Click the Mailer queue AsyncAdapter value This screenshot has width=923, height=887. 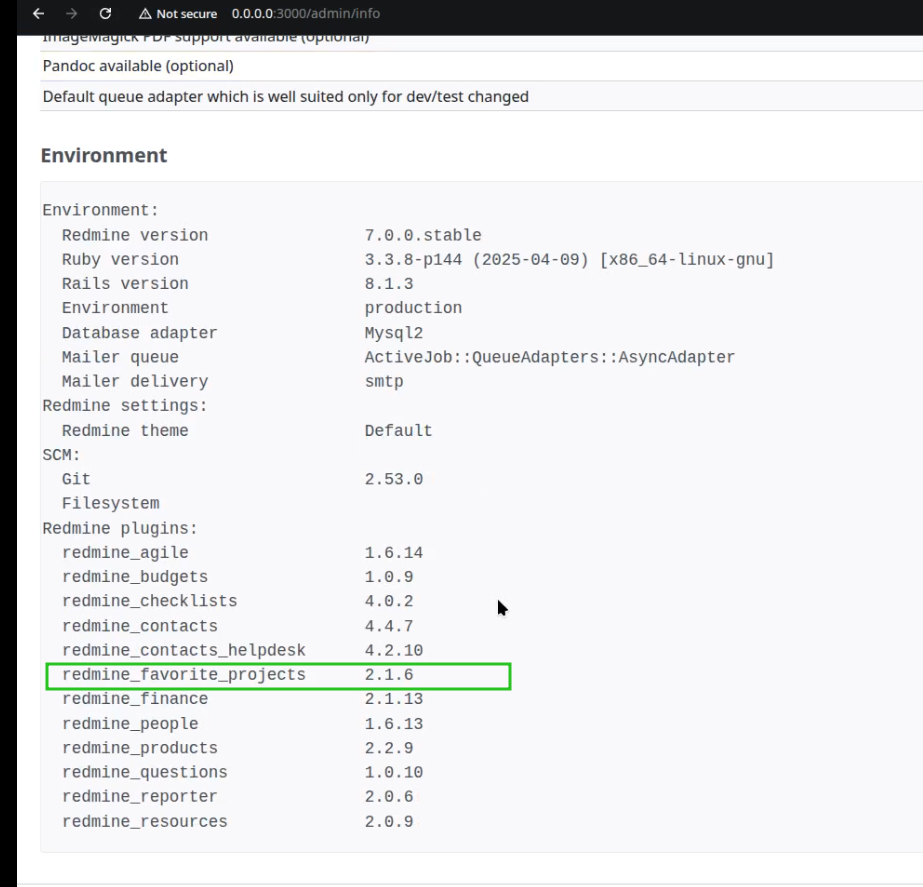pyautogui.click(x=550, y=357)
